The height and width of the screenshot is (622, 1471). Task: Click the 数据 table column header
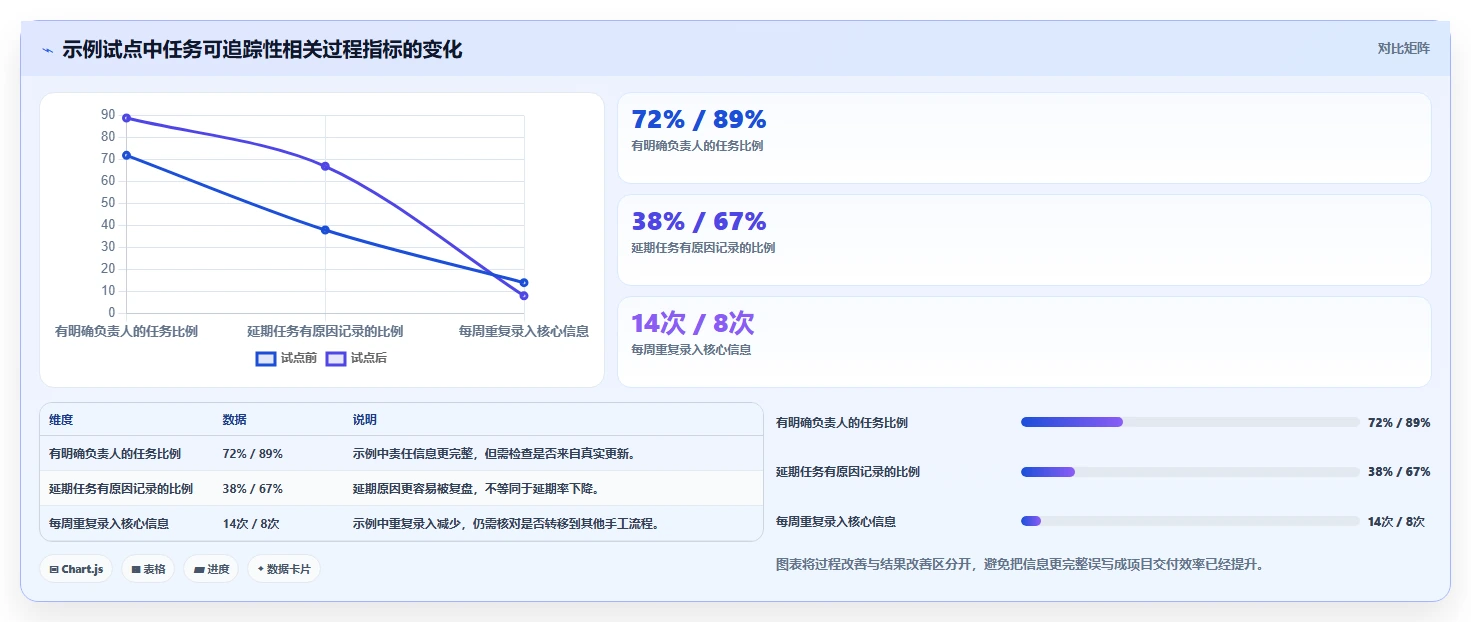pyautogui.click(x=234, y=420)
